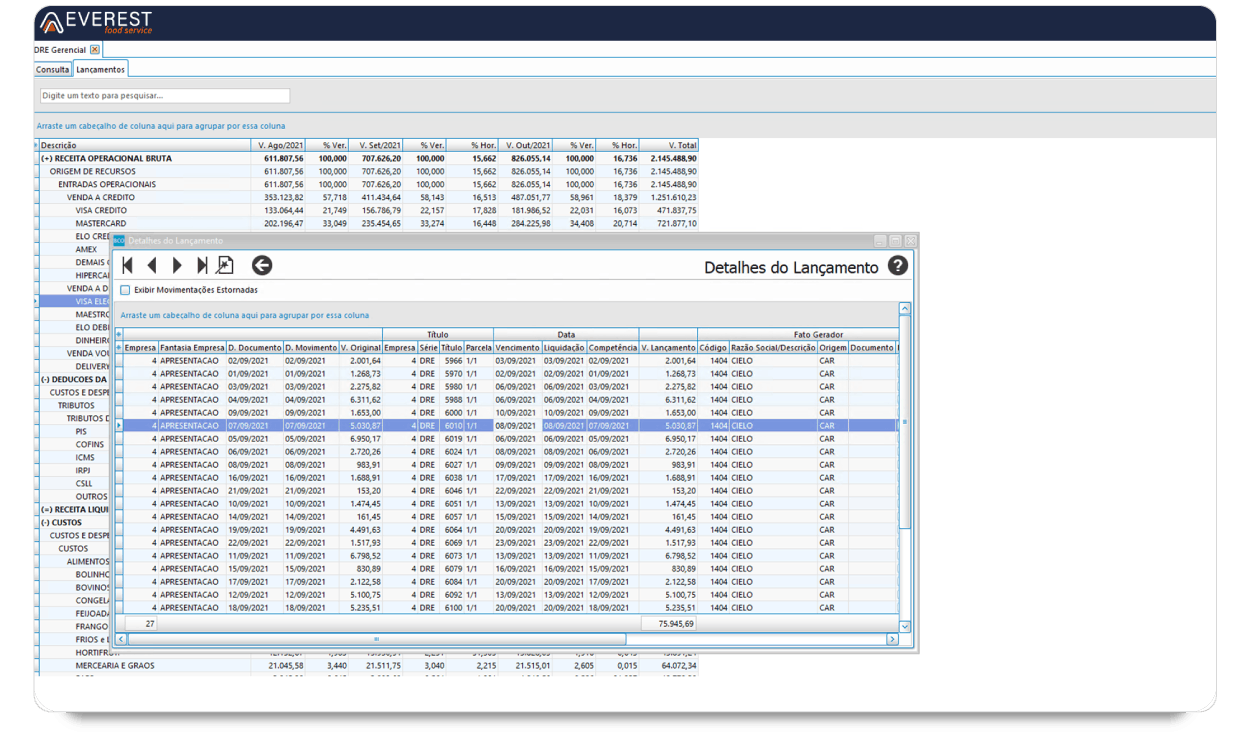Click the total 75.945,69 footer cell
Image resolution: width=1250 pixels, height=748 pixels.
669,624
